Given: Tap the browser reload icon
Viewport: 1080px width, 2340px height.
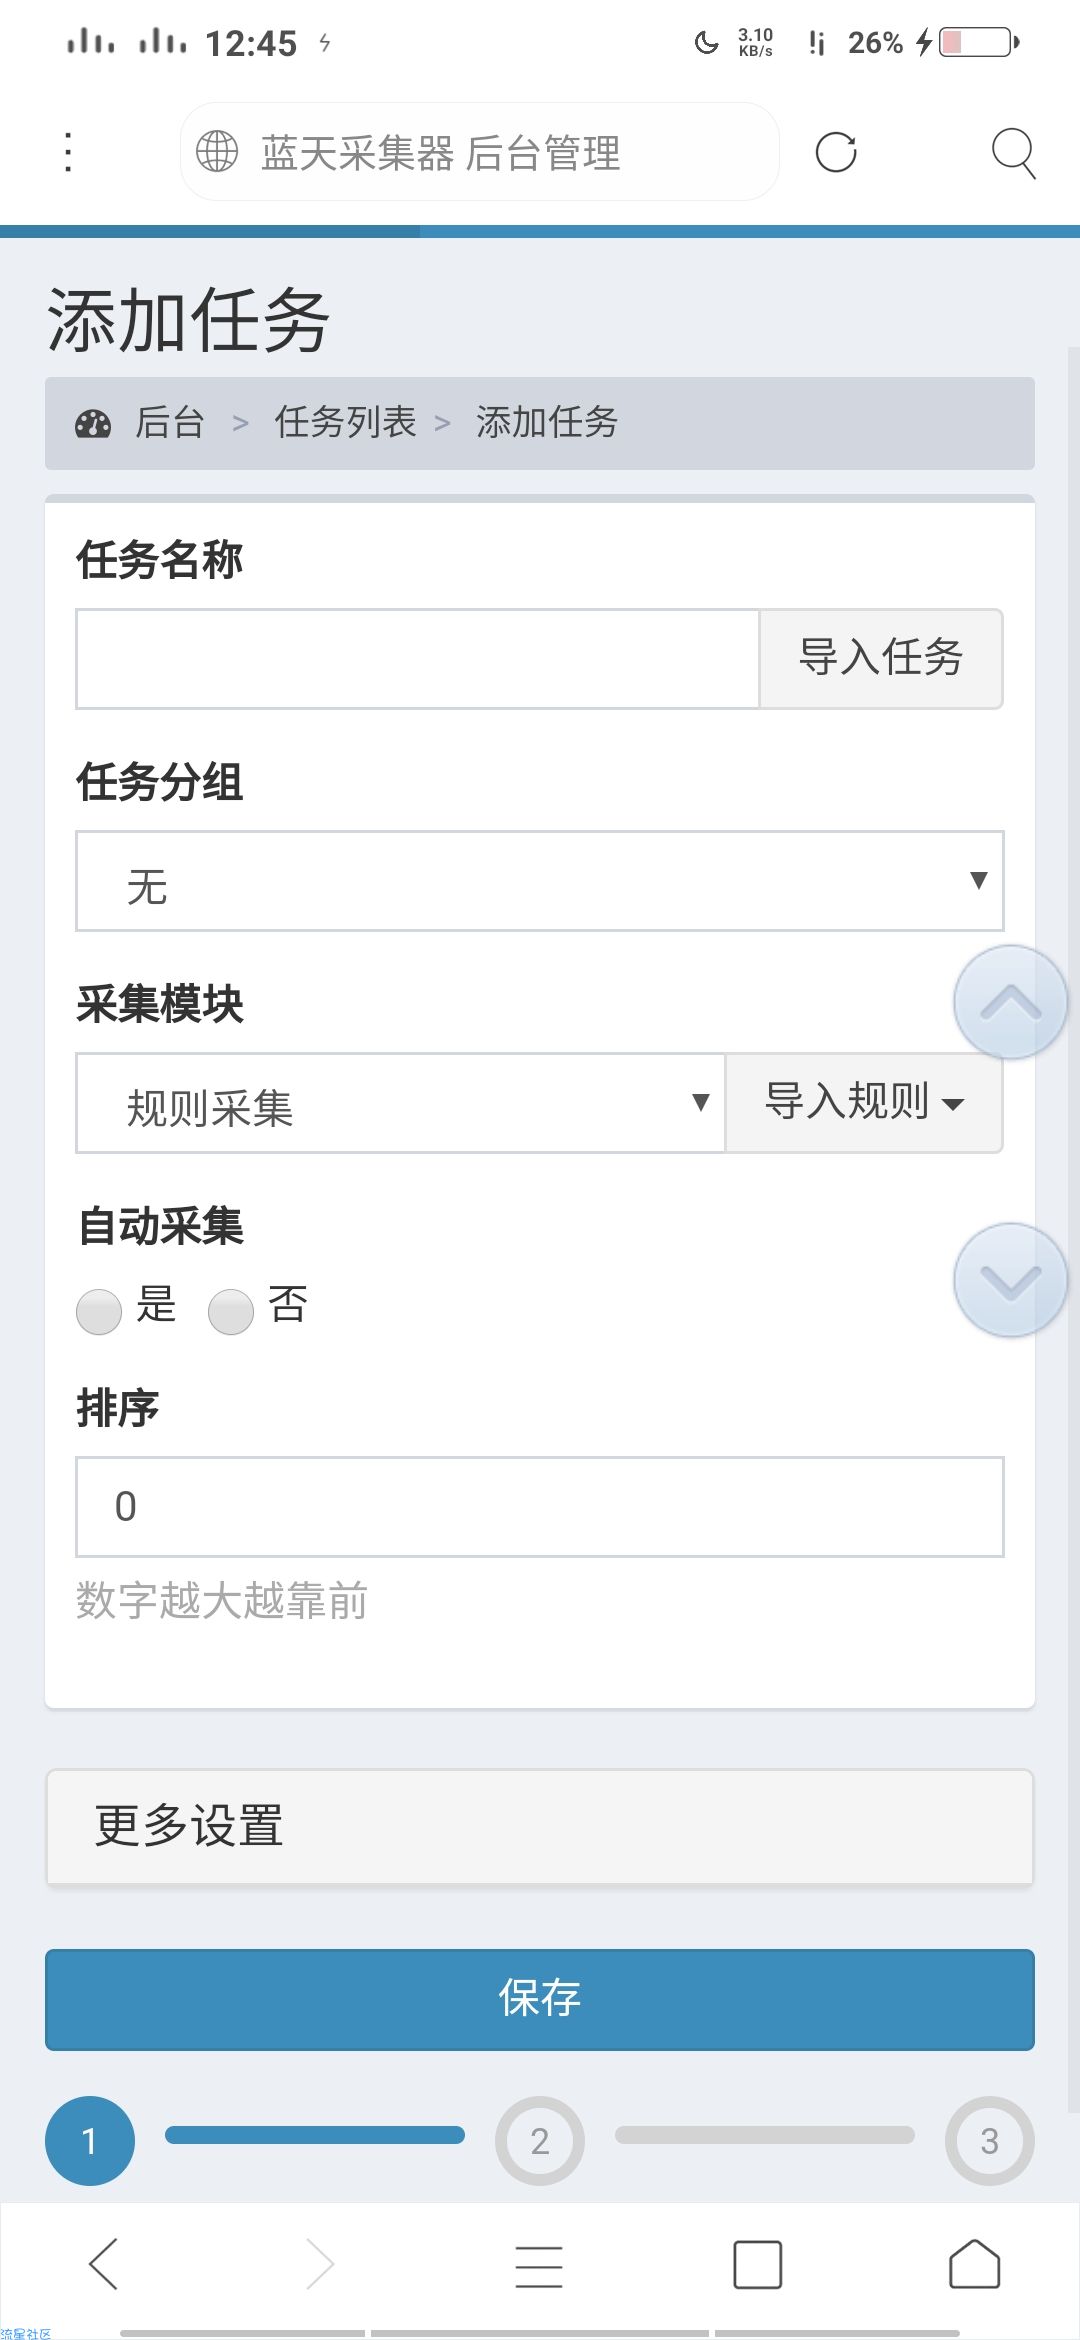Looking at the screenshot, I should [836, 153].
